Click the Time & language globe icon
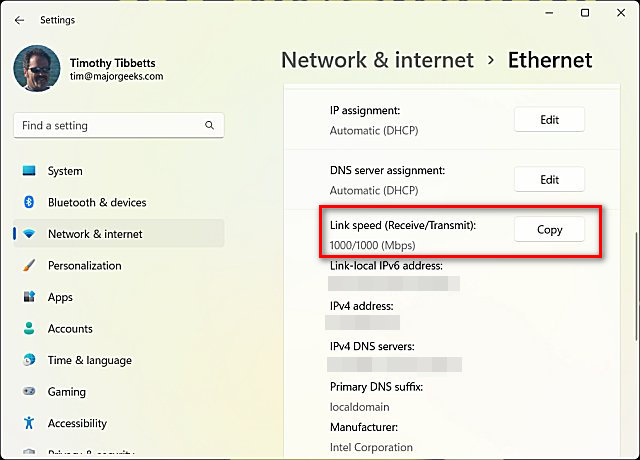Image resolution: width=640 pixels, height=460 pixels. click(x=29, y=360)
